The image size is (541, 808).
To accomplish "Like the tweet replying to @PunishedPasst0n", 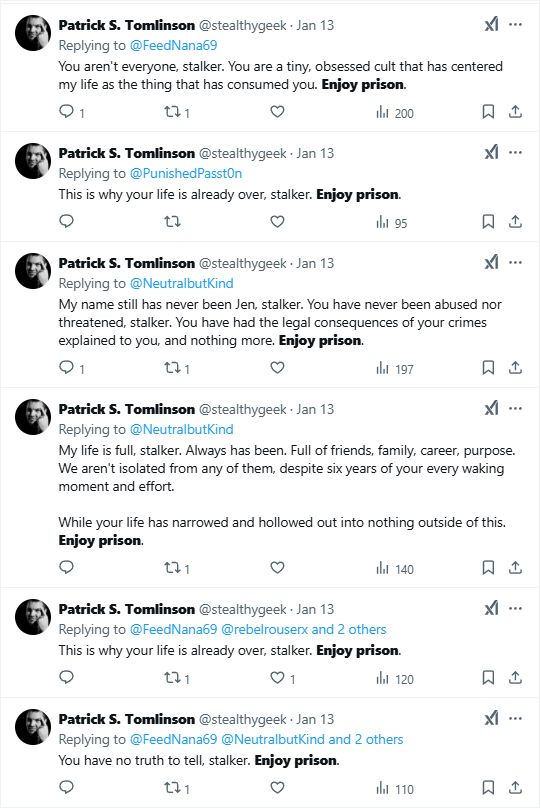I will pyautogui.click(x=277, y=222).
